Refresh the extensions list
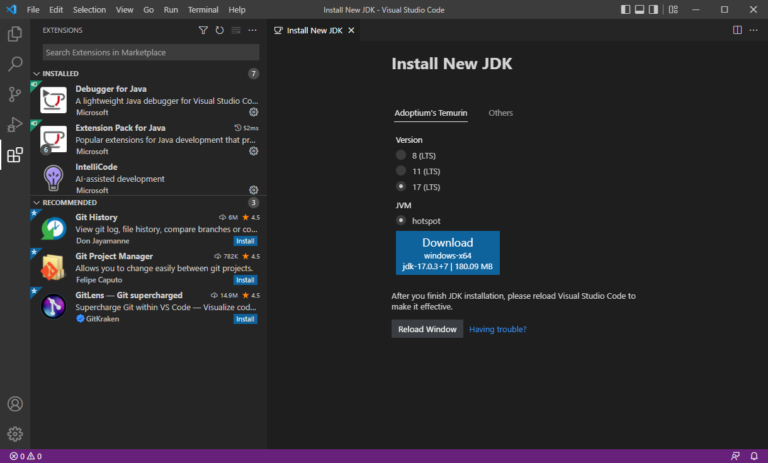Image resolution: width=768 pixels, height=463 pixels. point(220,31)
